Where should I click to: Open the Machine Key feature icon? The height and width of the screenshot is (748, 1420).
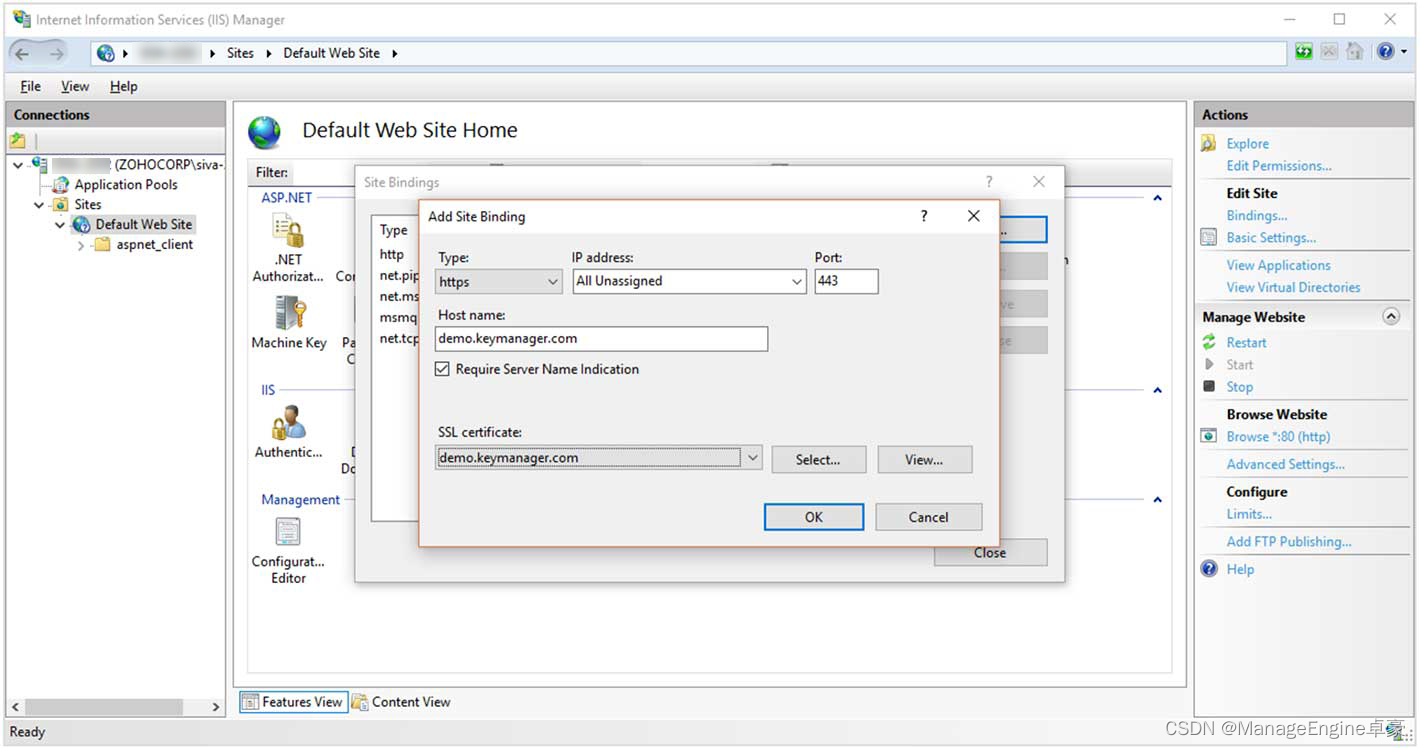[x=288, y=313]
